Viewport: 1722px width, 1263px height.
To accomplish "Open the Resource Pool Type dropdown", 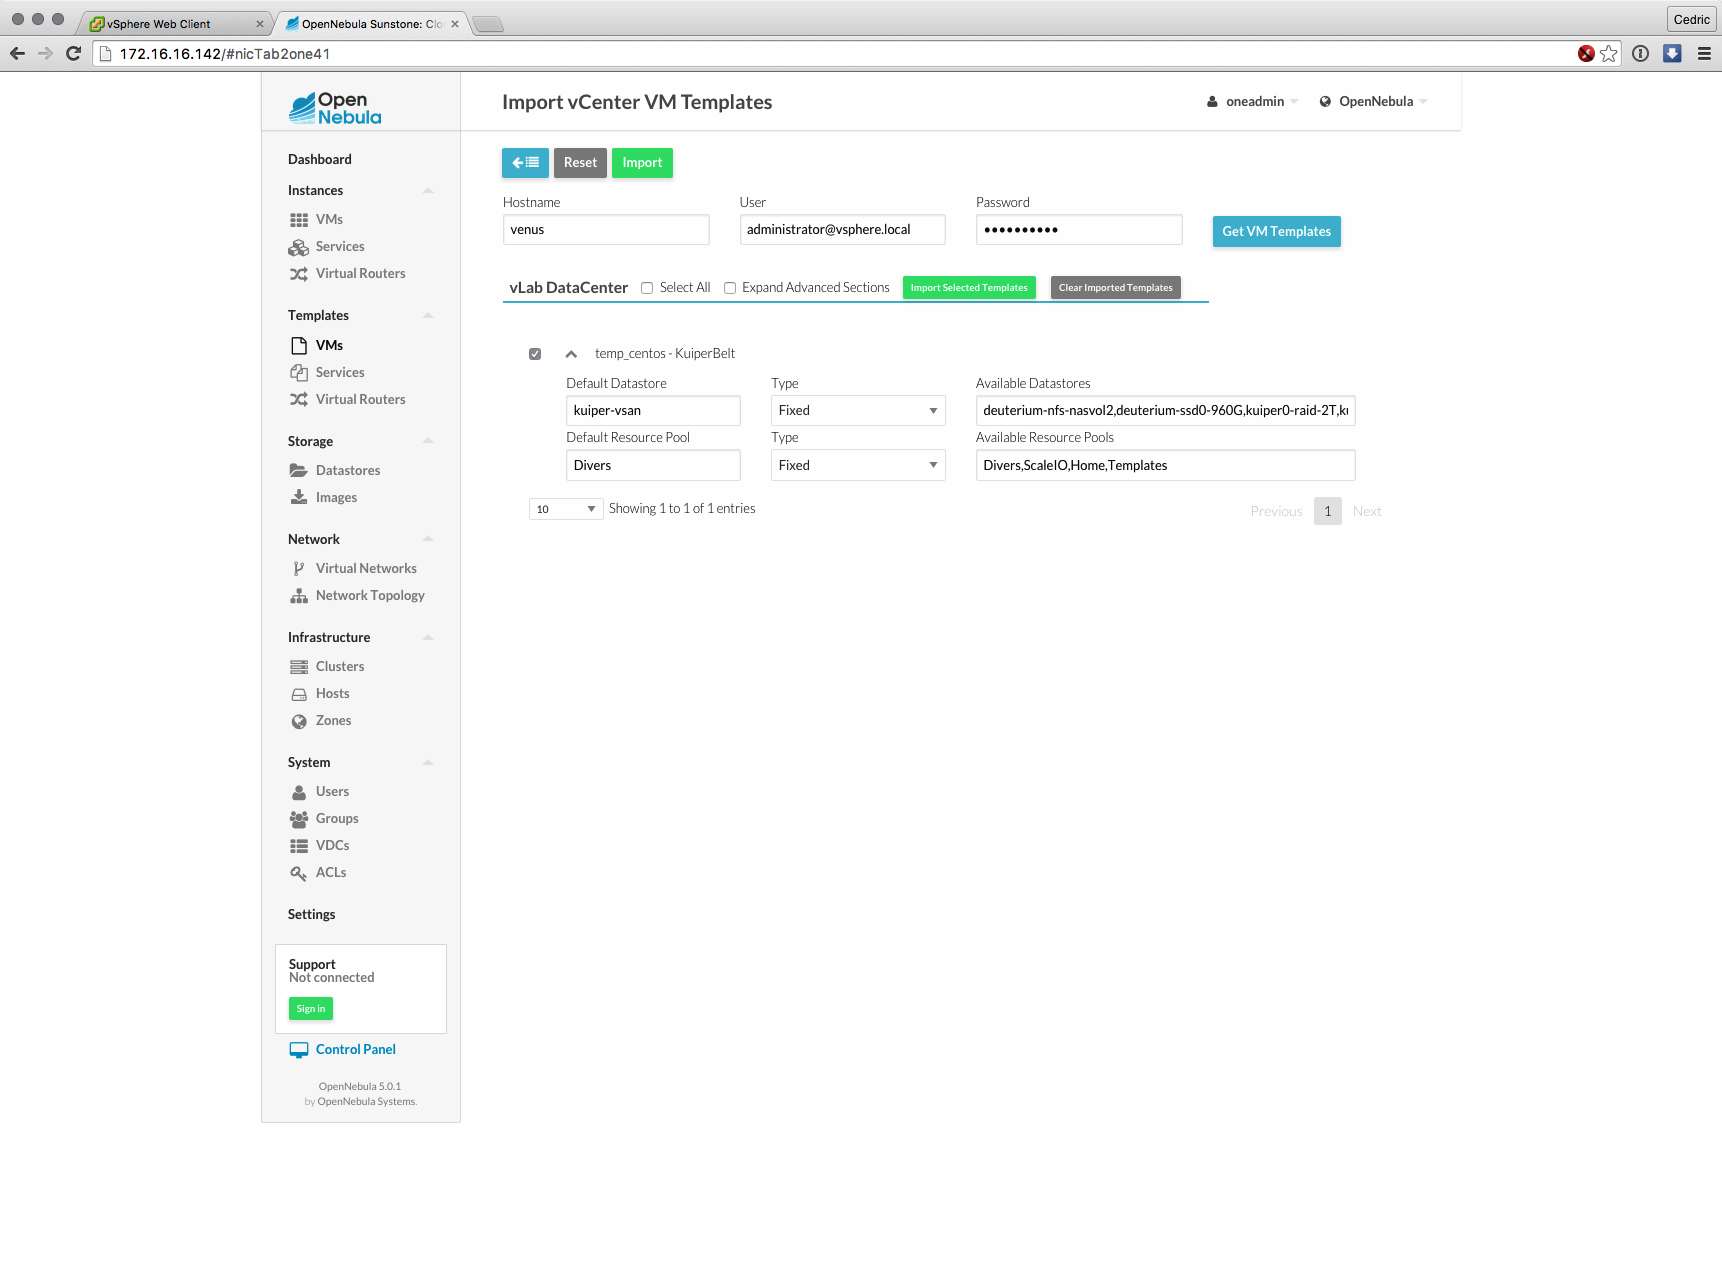I will pyautogui.click(x=857, y=466).
